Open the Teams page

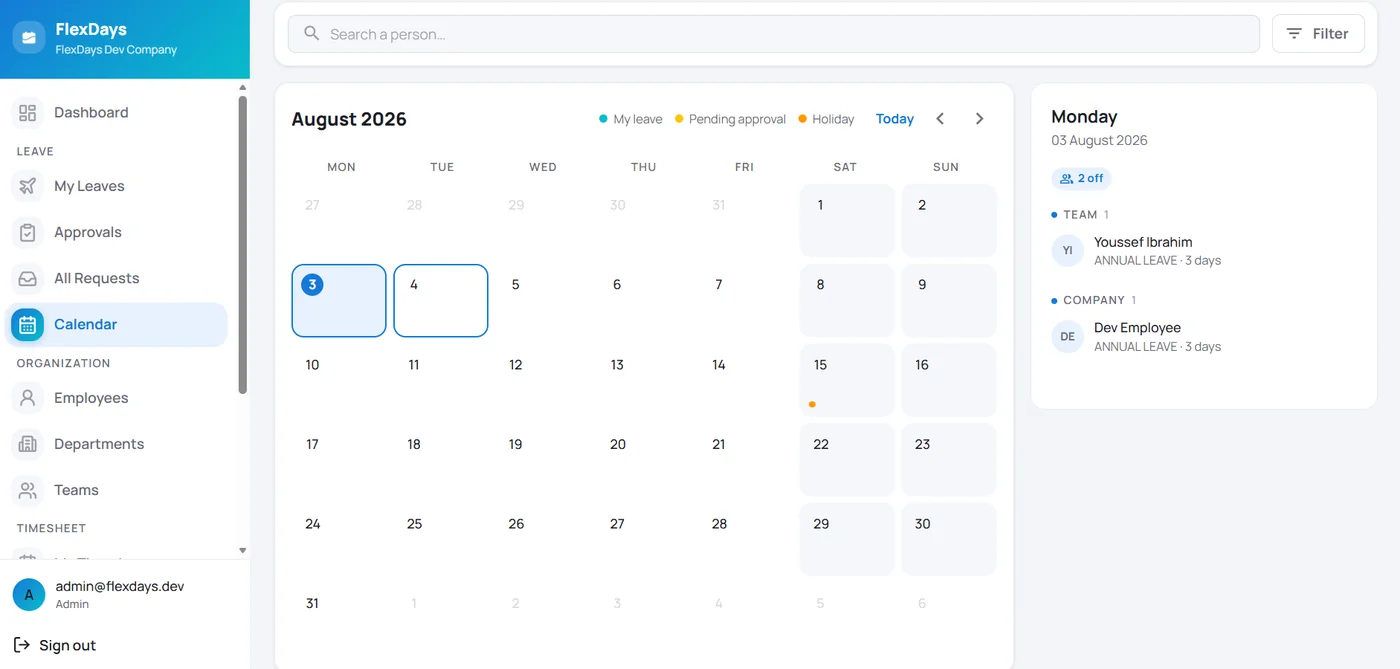(x=116, y=490)
